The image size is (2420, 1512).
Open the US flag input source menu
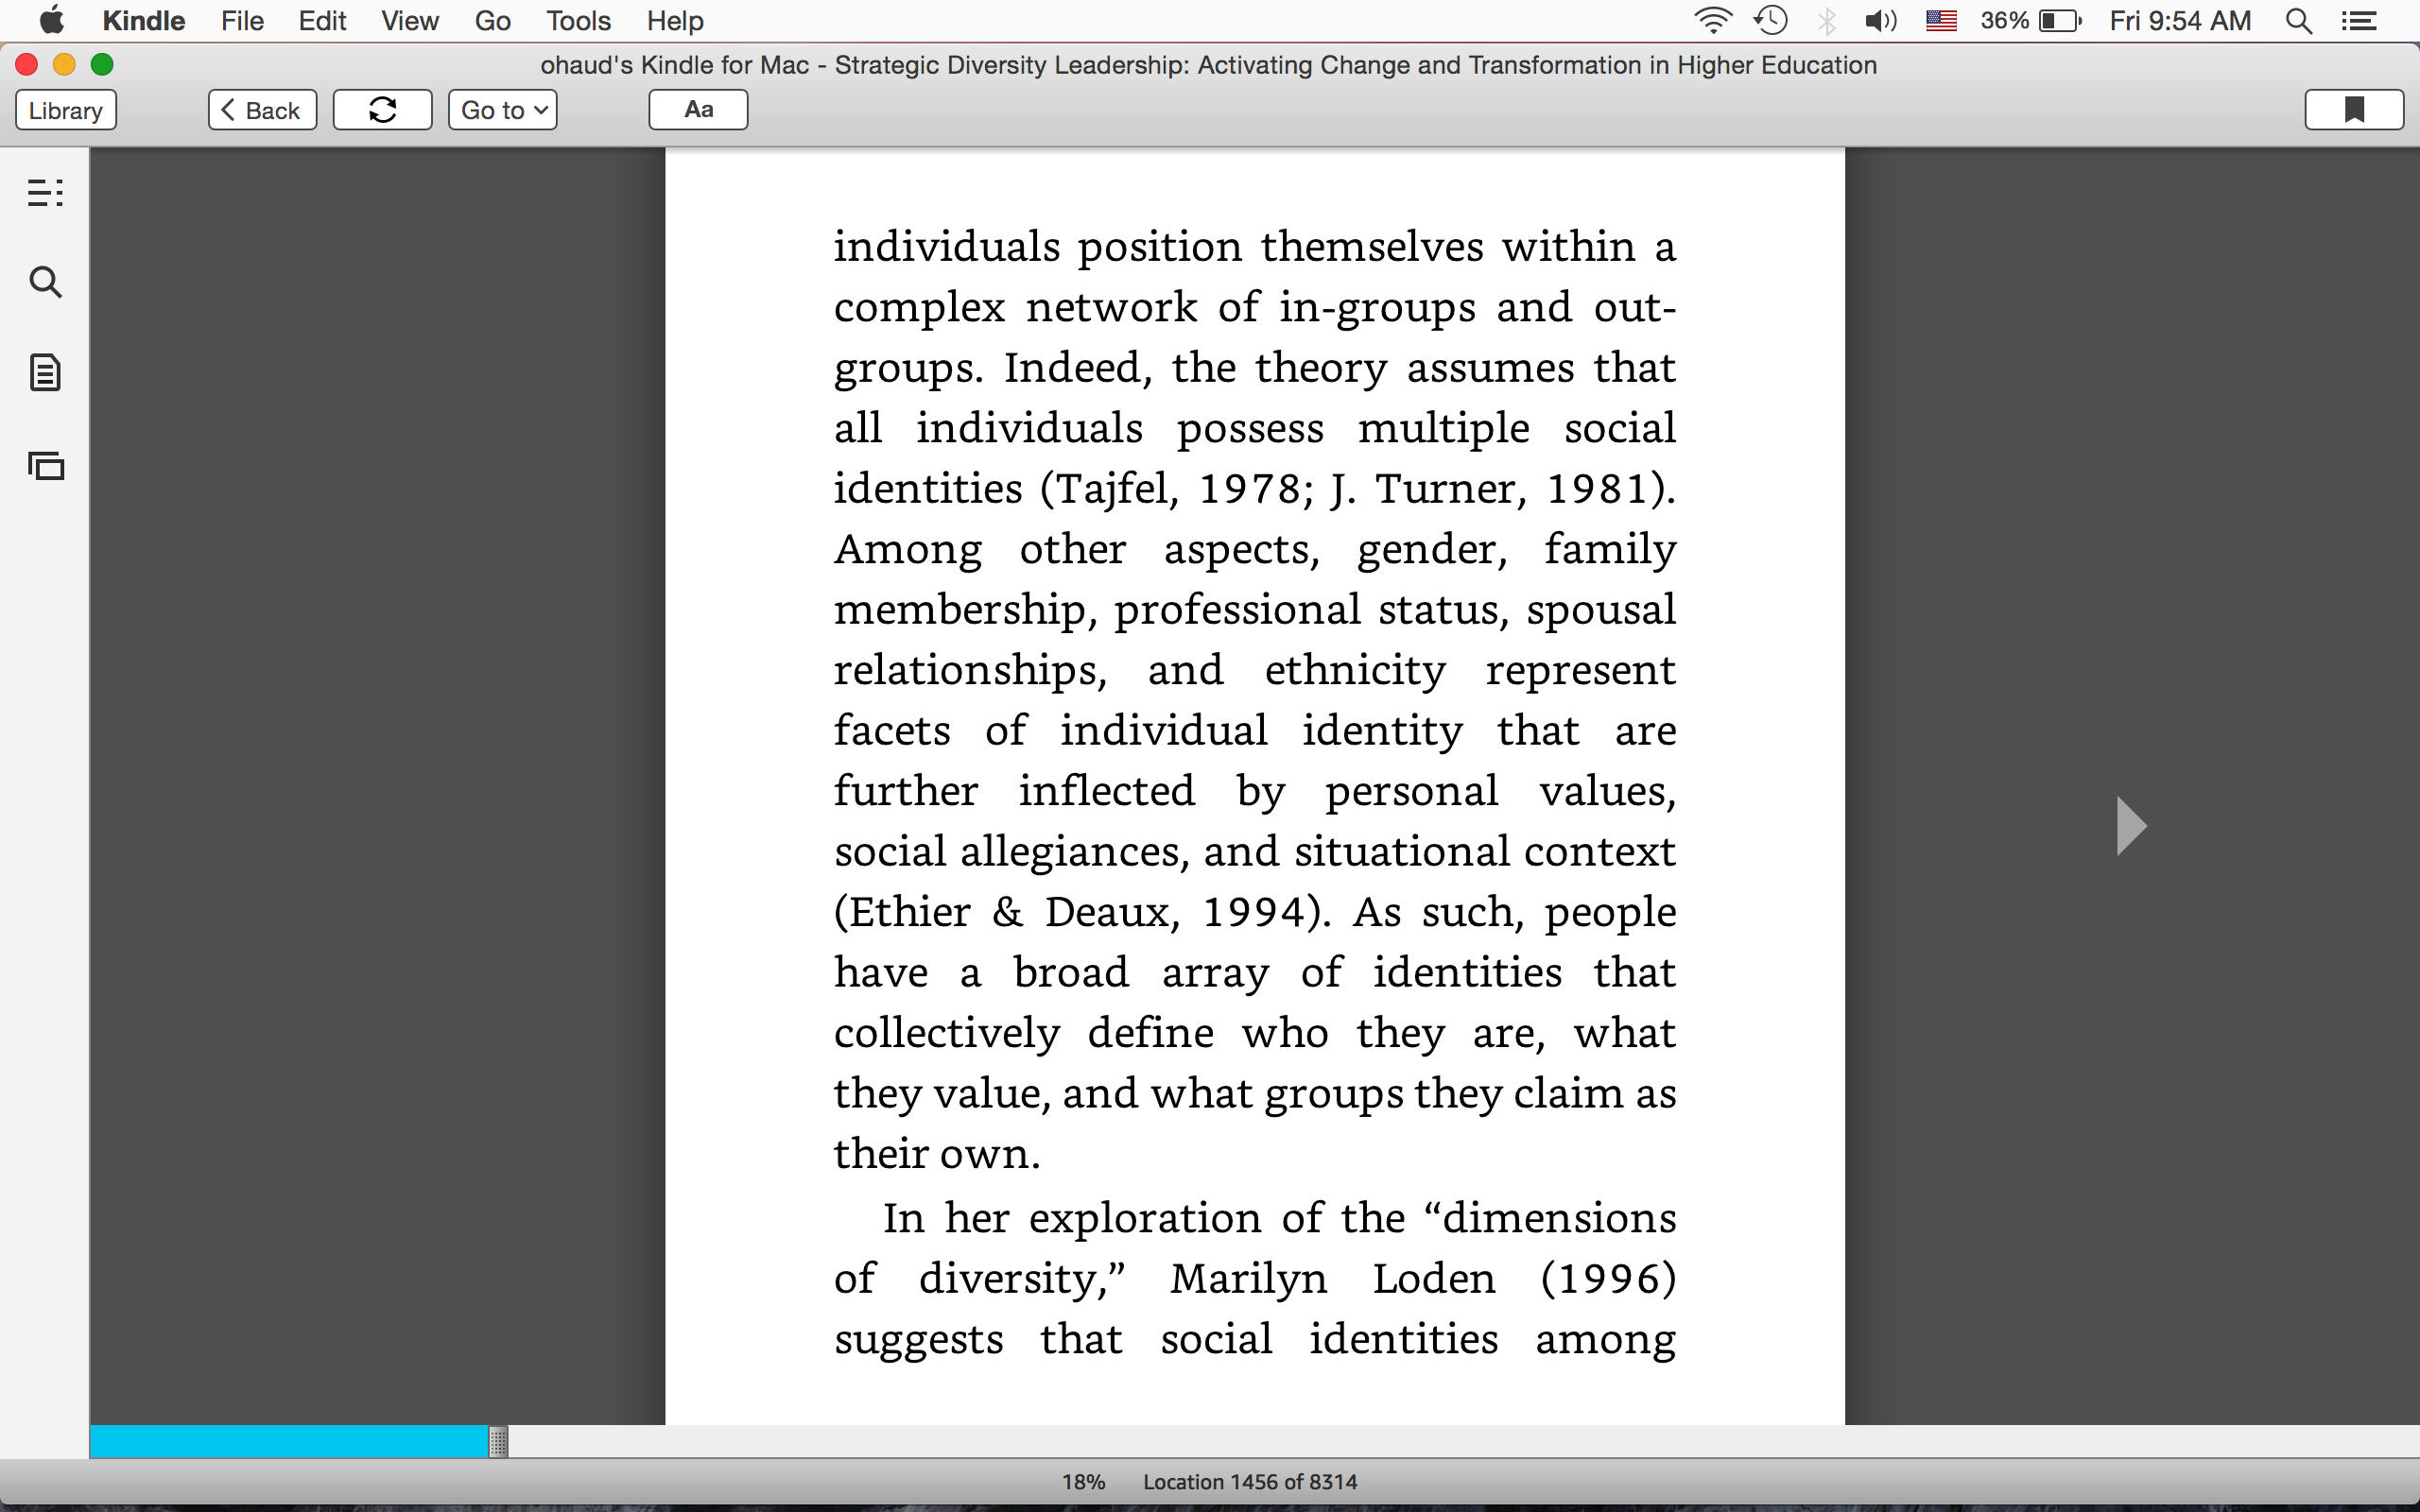1941,20
